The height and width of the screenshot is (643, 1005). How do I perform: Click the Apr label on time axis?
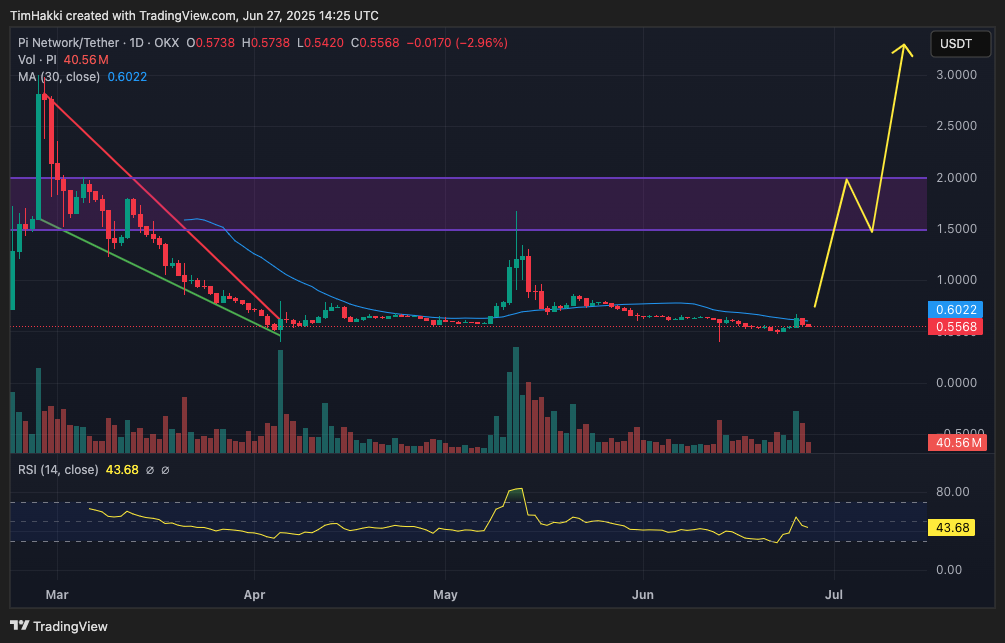coord(254,595)
